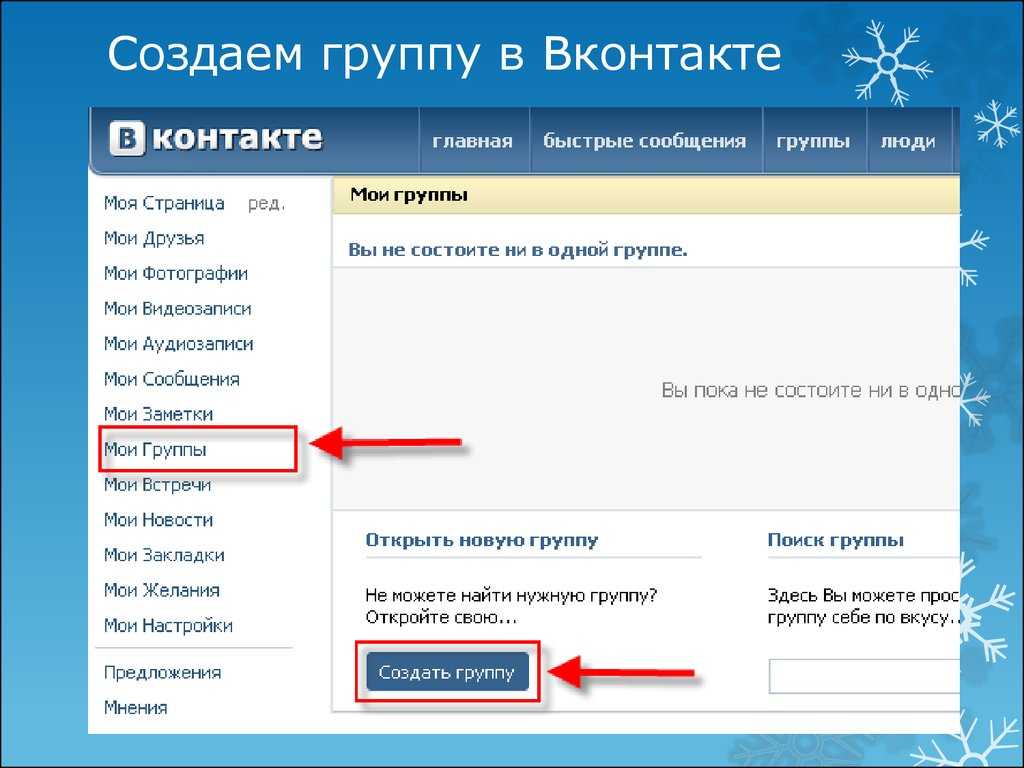Image resolution: width=1024 pixels, height=768 pixels.
Task: Open Мои Новости in sidebar
Action: pyautogui.click(x=159, y=520)
